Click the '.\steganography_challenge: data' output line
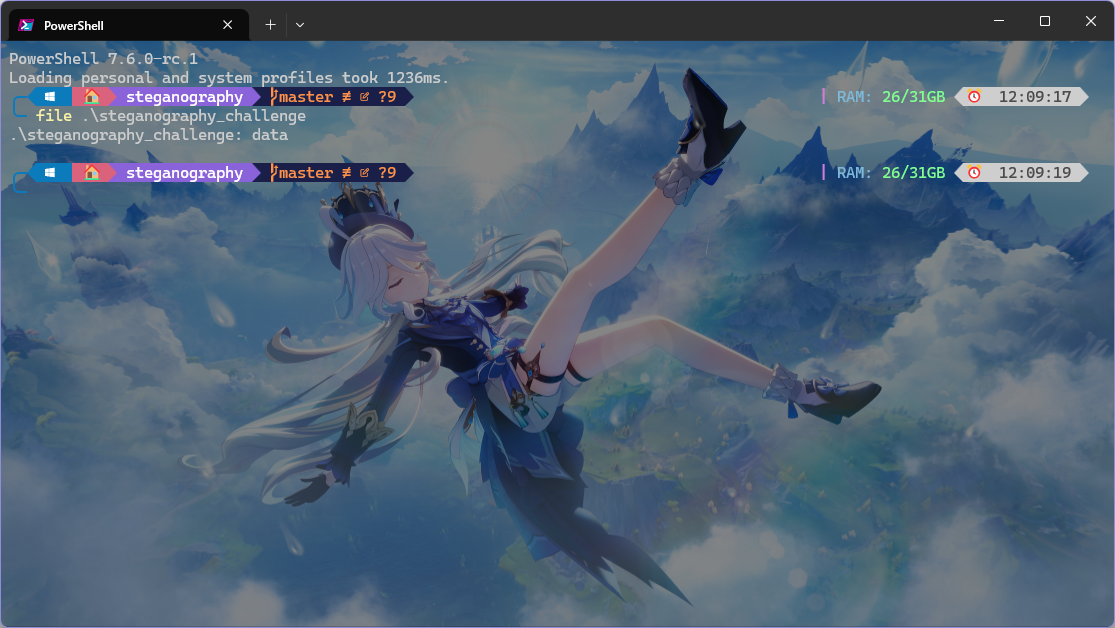This screenshot has width=1115, height=628. (148, 135)
